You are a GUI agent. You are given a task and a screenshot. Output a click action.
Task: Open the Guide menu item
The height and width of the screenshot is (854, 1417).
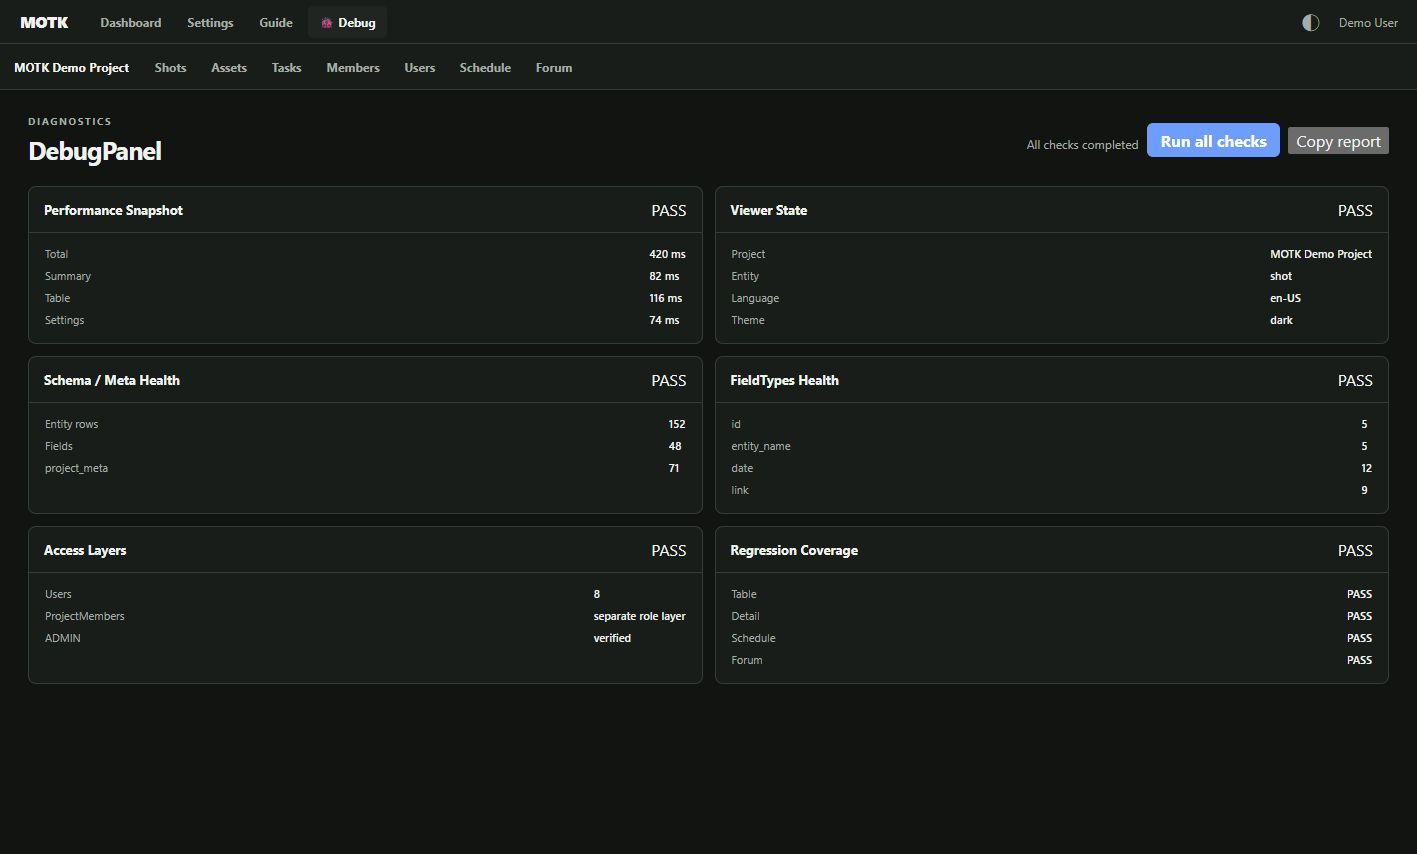pos(276,22)
